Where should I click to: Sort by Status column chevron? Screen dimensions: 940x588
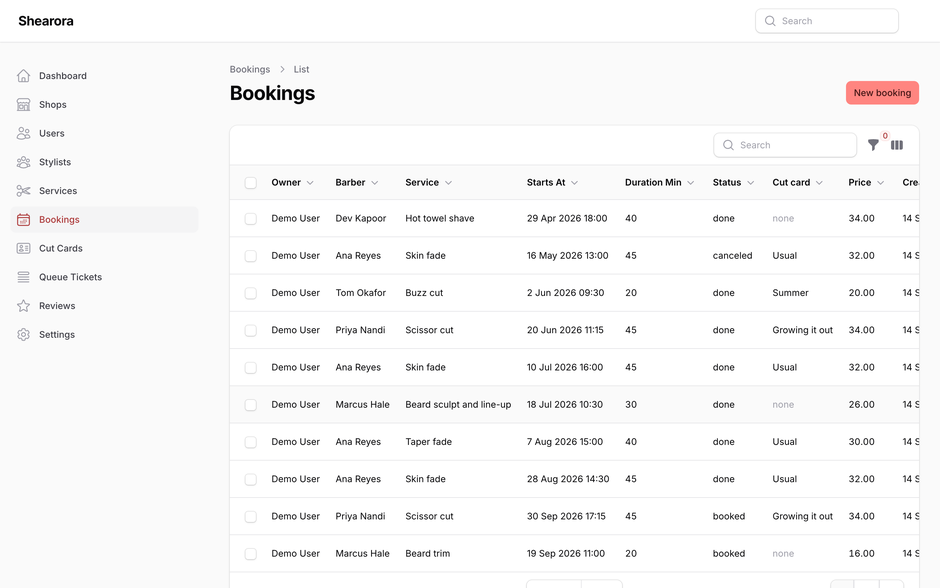pos(751,183)
